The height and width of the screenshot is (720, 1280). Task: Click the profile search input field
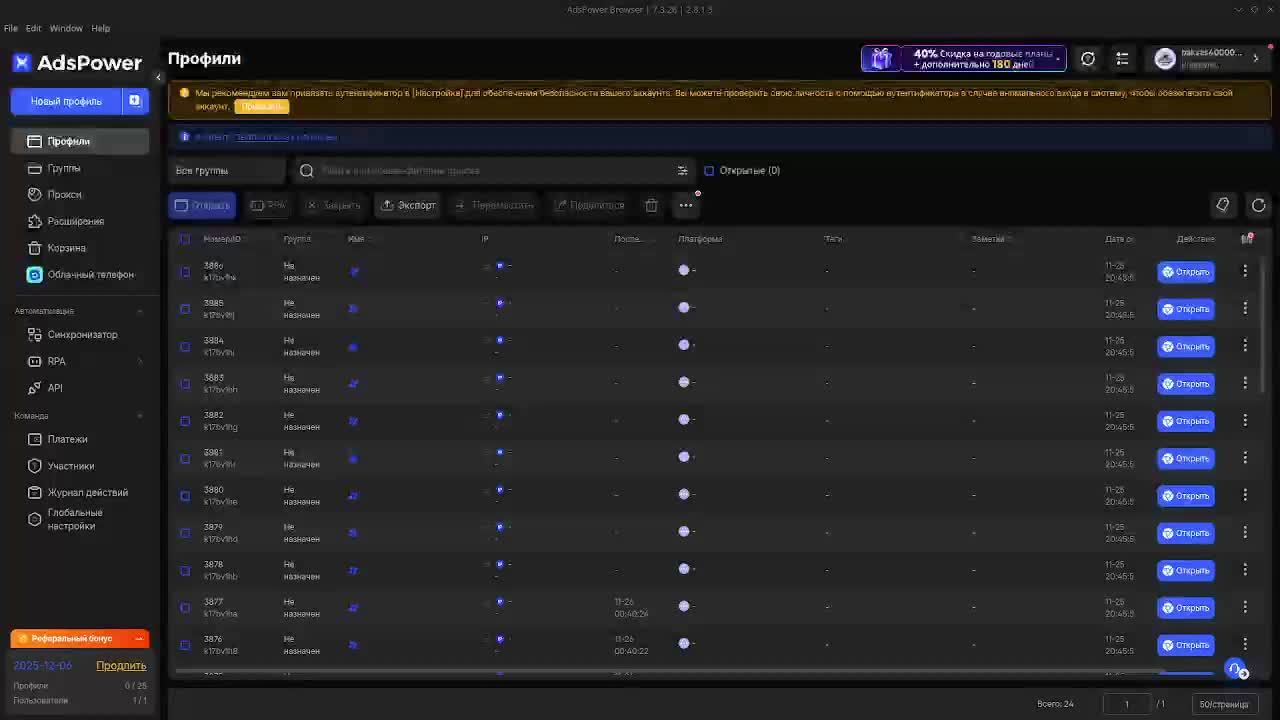coord(495,171)
